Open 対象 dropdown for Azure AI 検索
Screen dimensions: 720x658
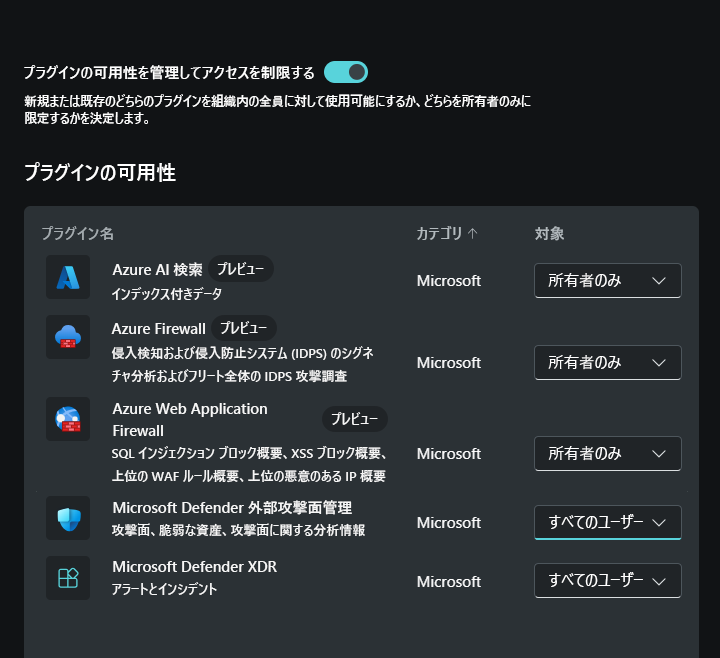(608, 281)
